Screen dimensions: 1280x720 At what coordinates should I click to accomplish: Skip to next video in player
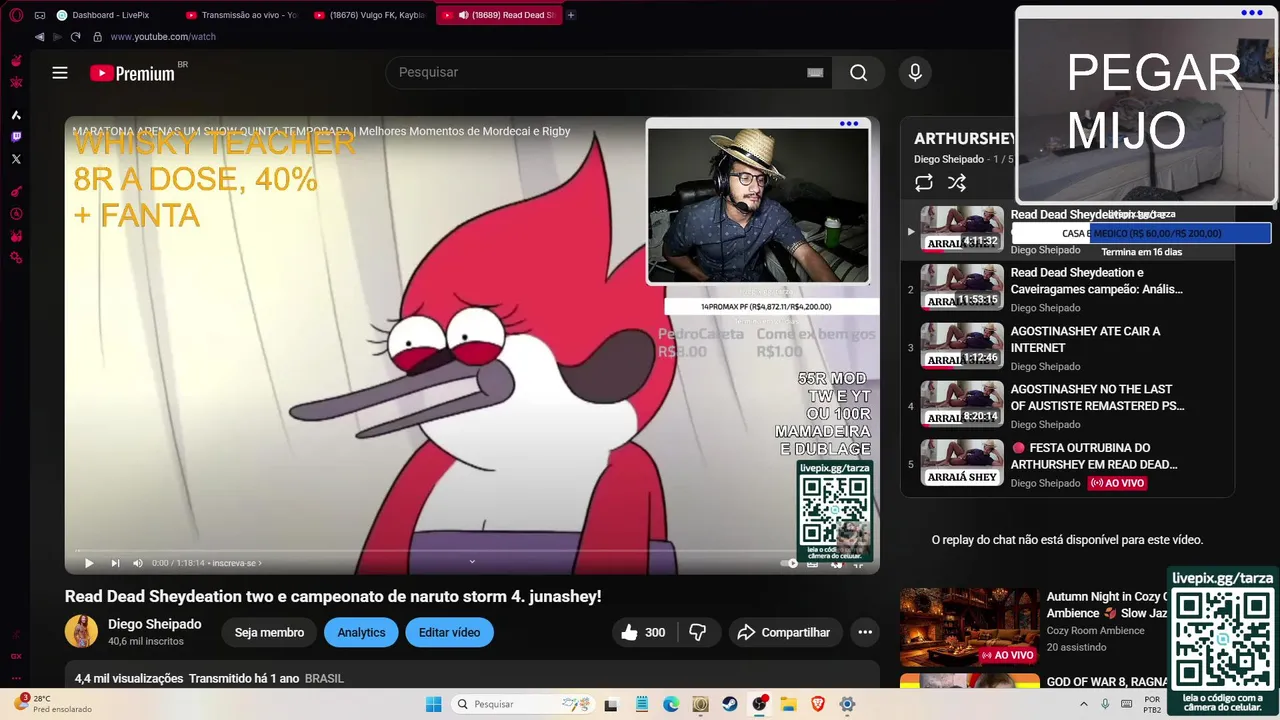click(115, 563)
